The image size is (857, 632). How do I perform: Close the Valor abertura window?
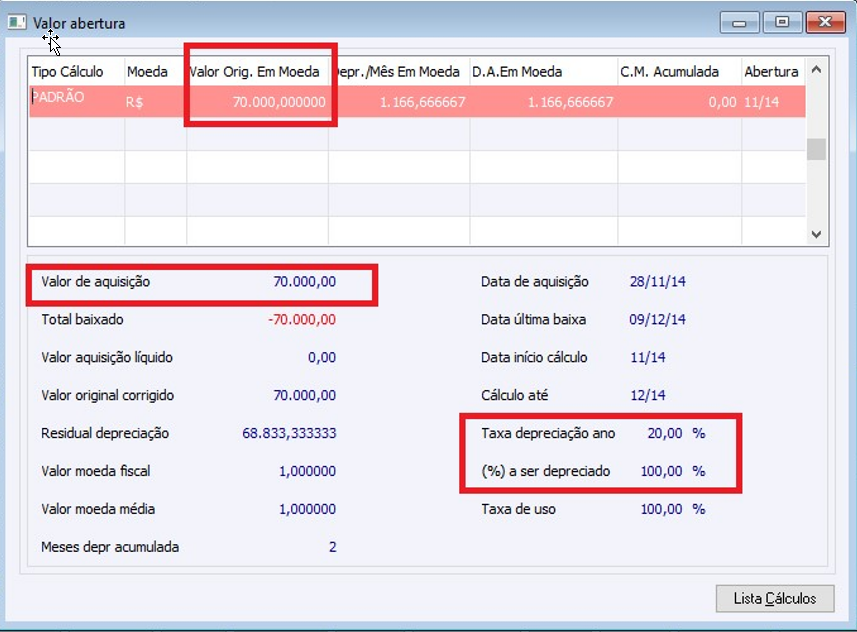point(825,22)
